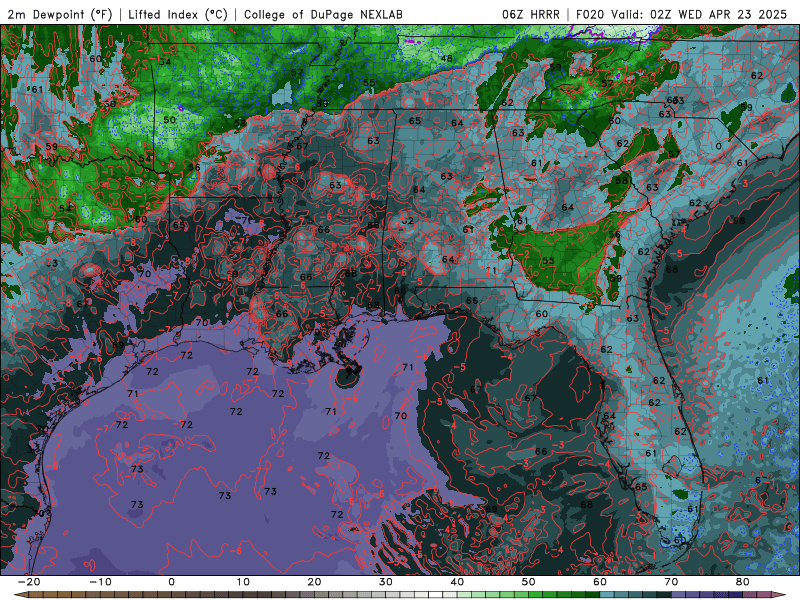The height and width of the screenshot is (600, 800).
Task: Click the -20 label on the color scale
Action: (29, 582)
